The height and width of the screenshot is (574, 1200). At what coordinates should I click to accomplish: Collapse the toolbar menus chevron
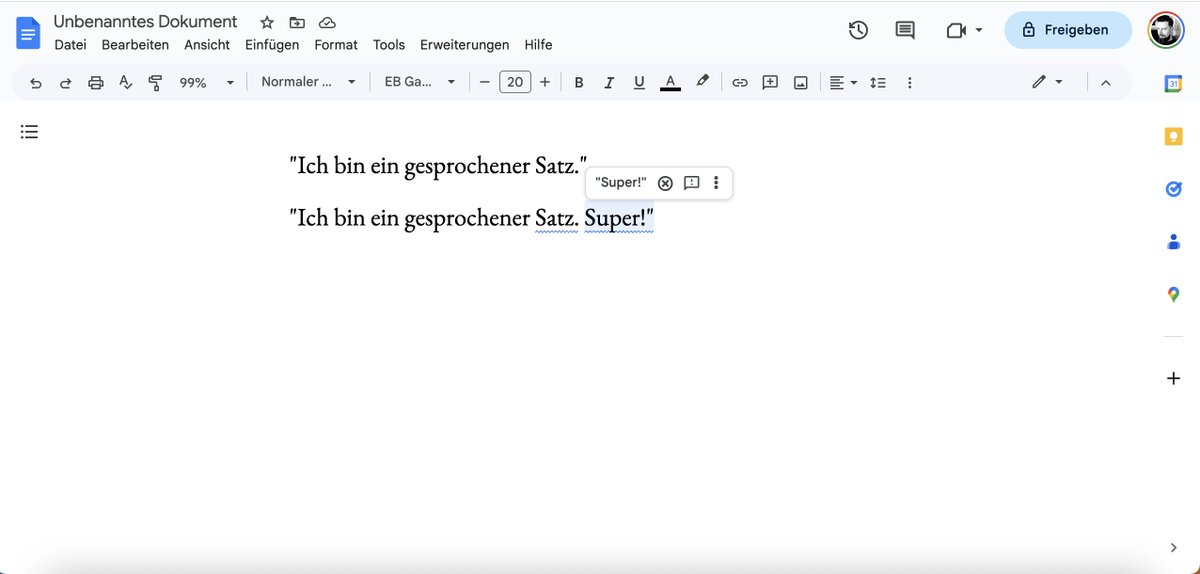[1105, 83]
